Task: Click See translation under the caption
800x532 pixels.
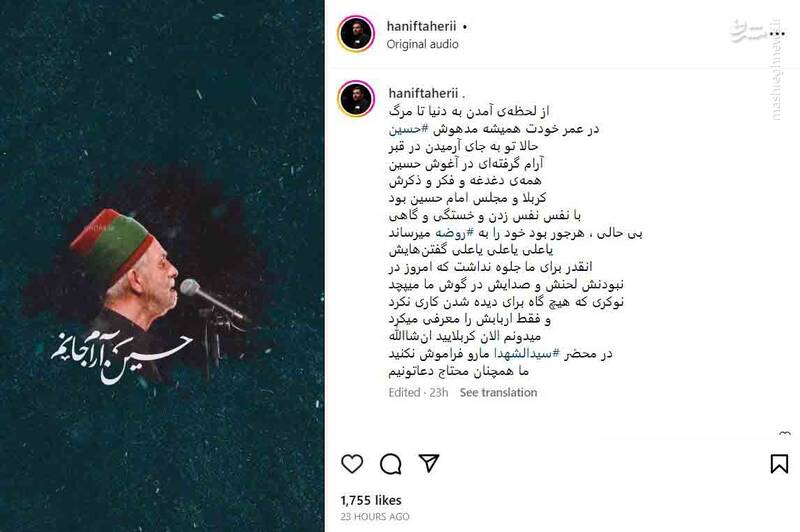Action: click(498, 392)
